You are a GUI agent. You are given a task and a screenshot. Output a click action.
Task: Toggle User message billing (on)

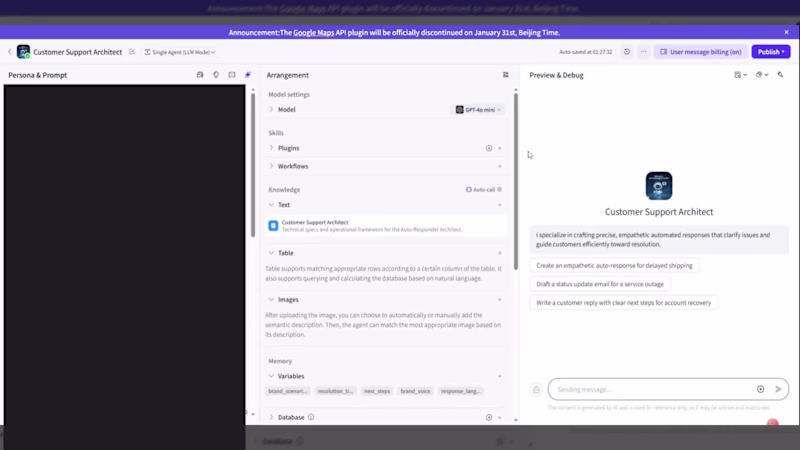701,52
